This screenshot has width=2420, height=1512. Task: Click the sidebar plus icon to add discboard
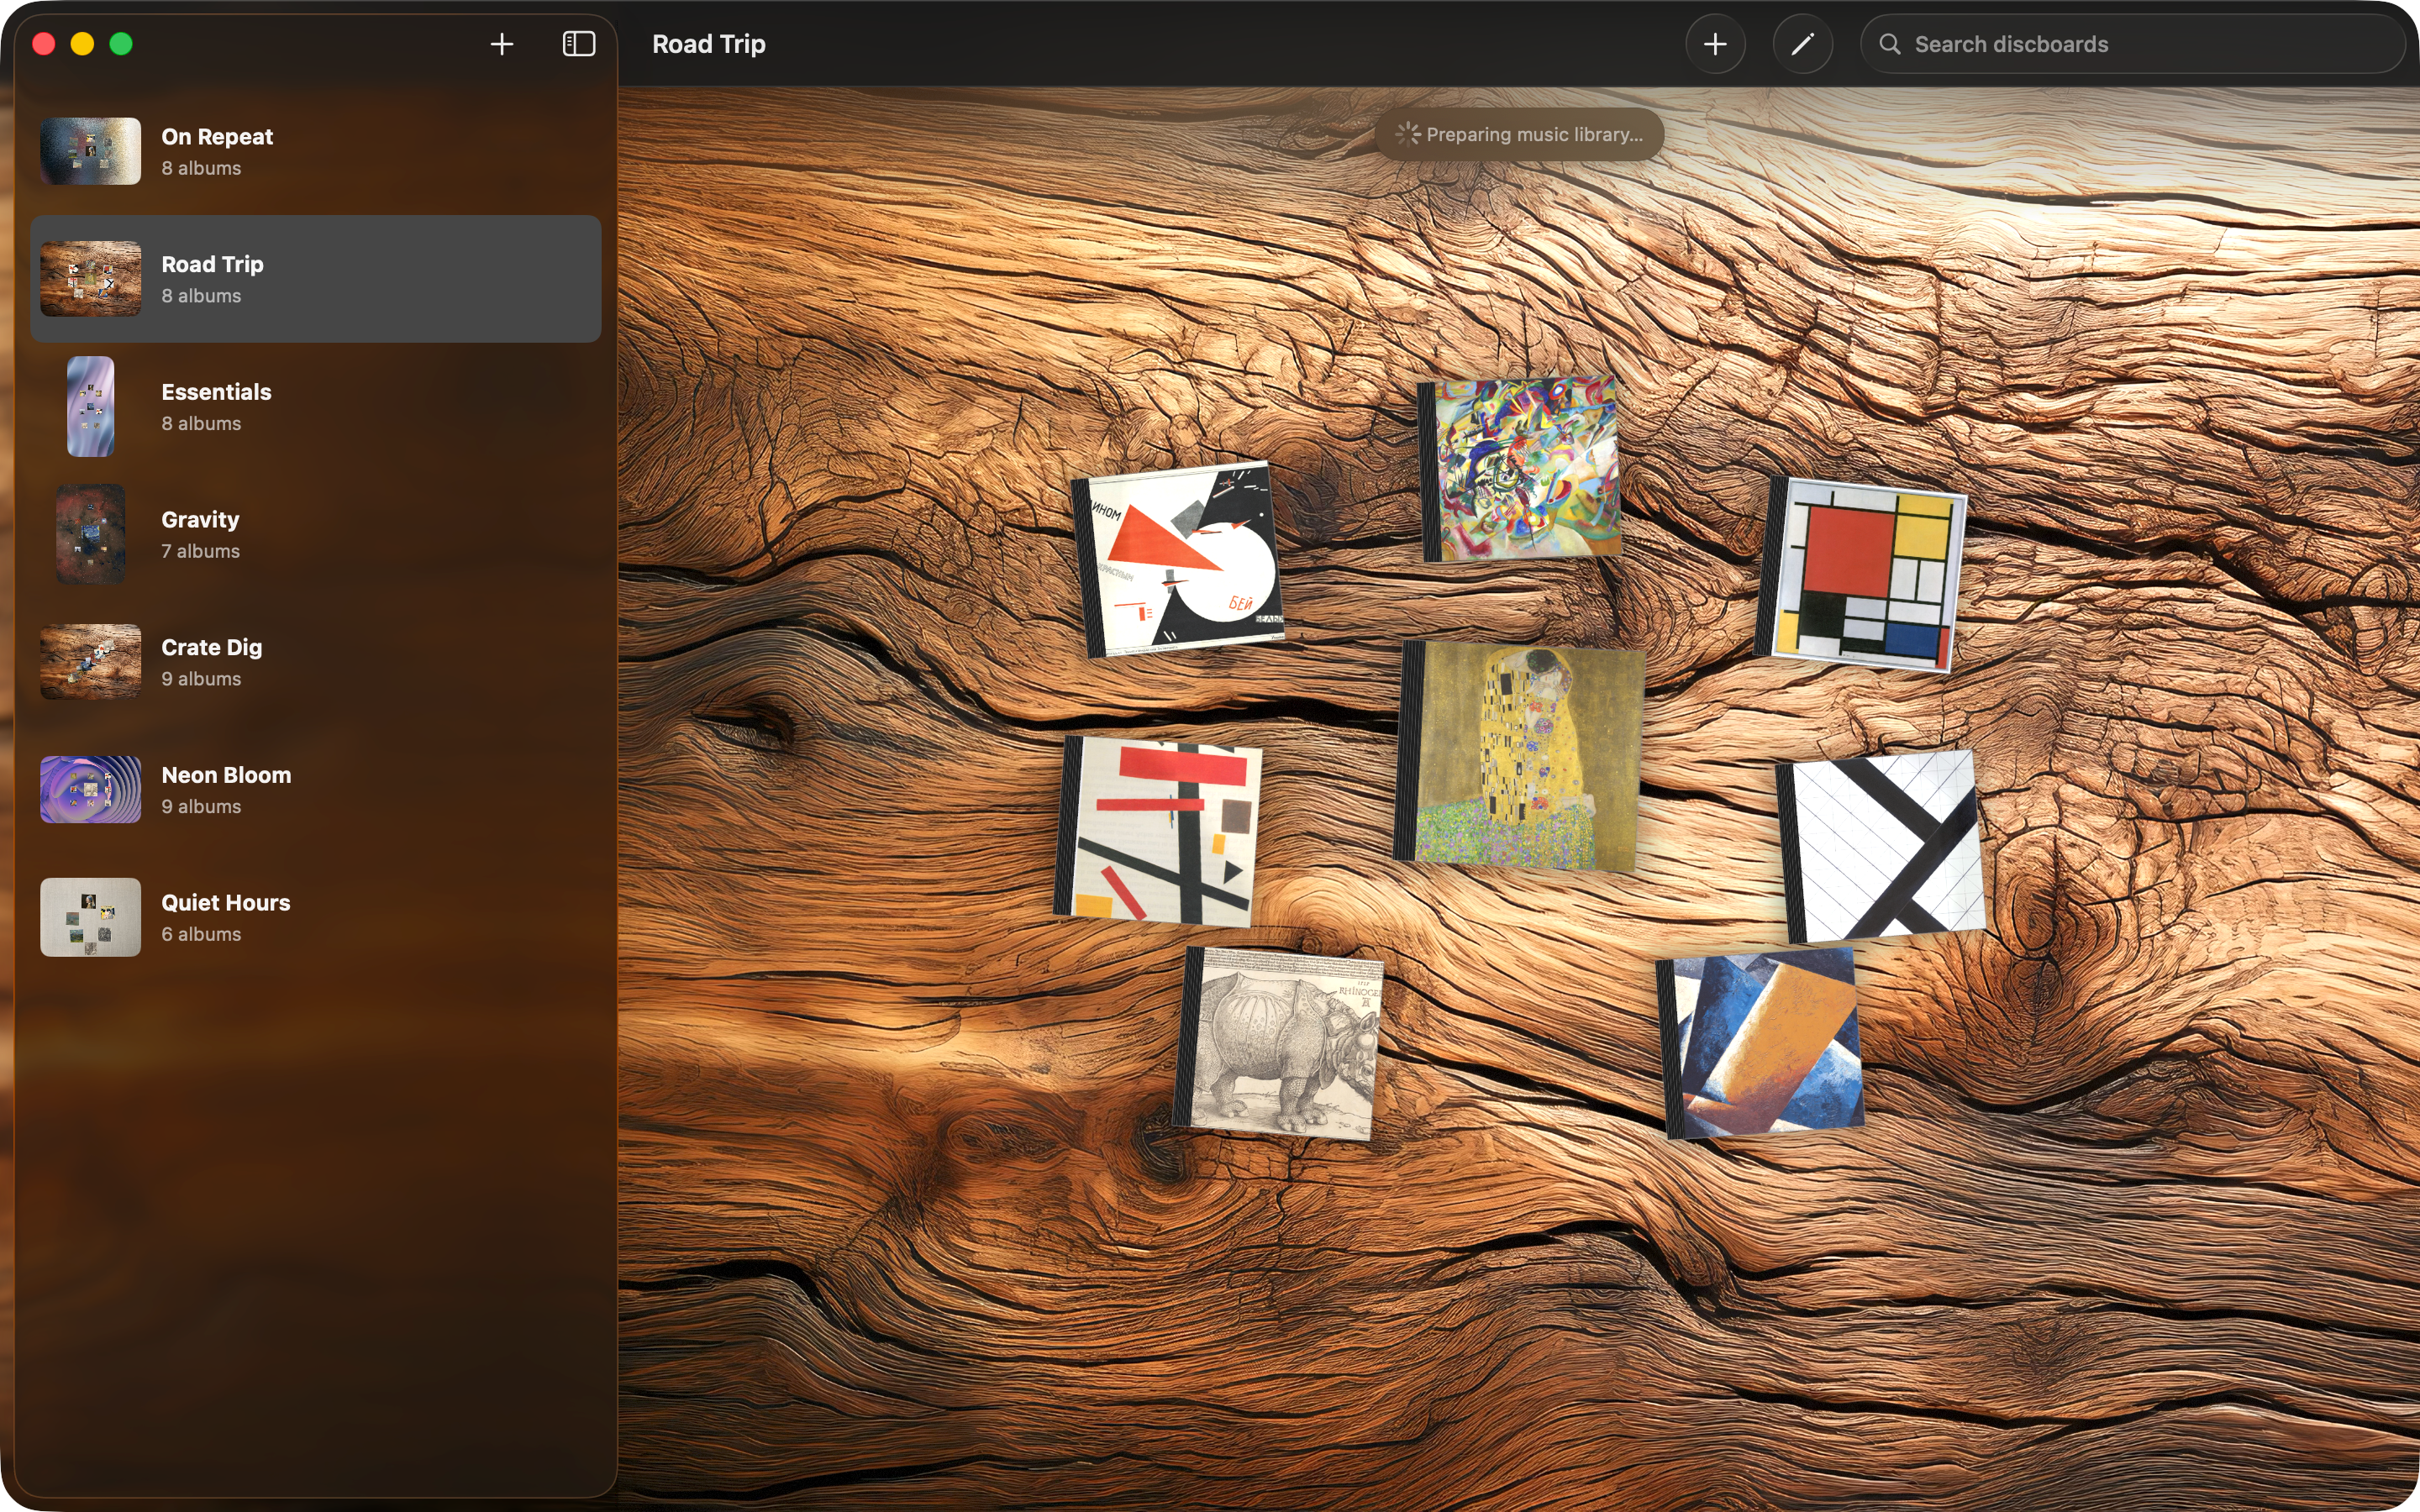coord(502,44)
